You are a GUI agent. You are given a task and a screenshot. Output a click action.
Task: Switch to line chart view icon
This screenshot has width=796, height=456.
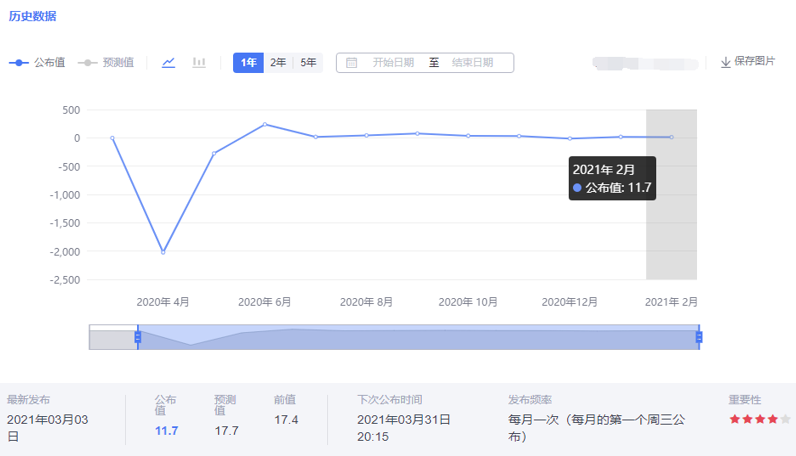pyautogui.click(x=169, y=62)
